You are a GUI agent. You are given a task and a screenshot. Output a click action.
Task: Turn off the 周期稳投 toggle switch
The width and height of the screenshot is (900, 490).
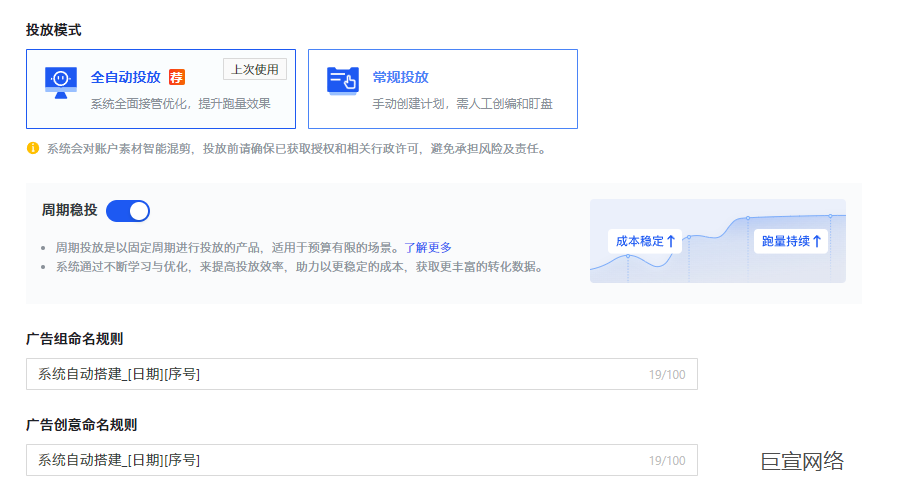pos(128,211)
